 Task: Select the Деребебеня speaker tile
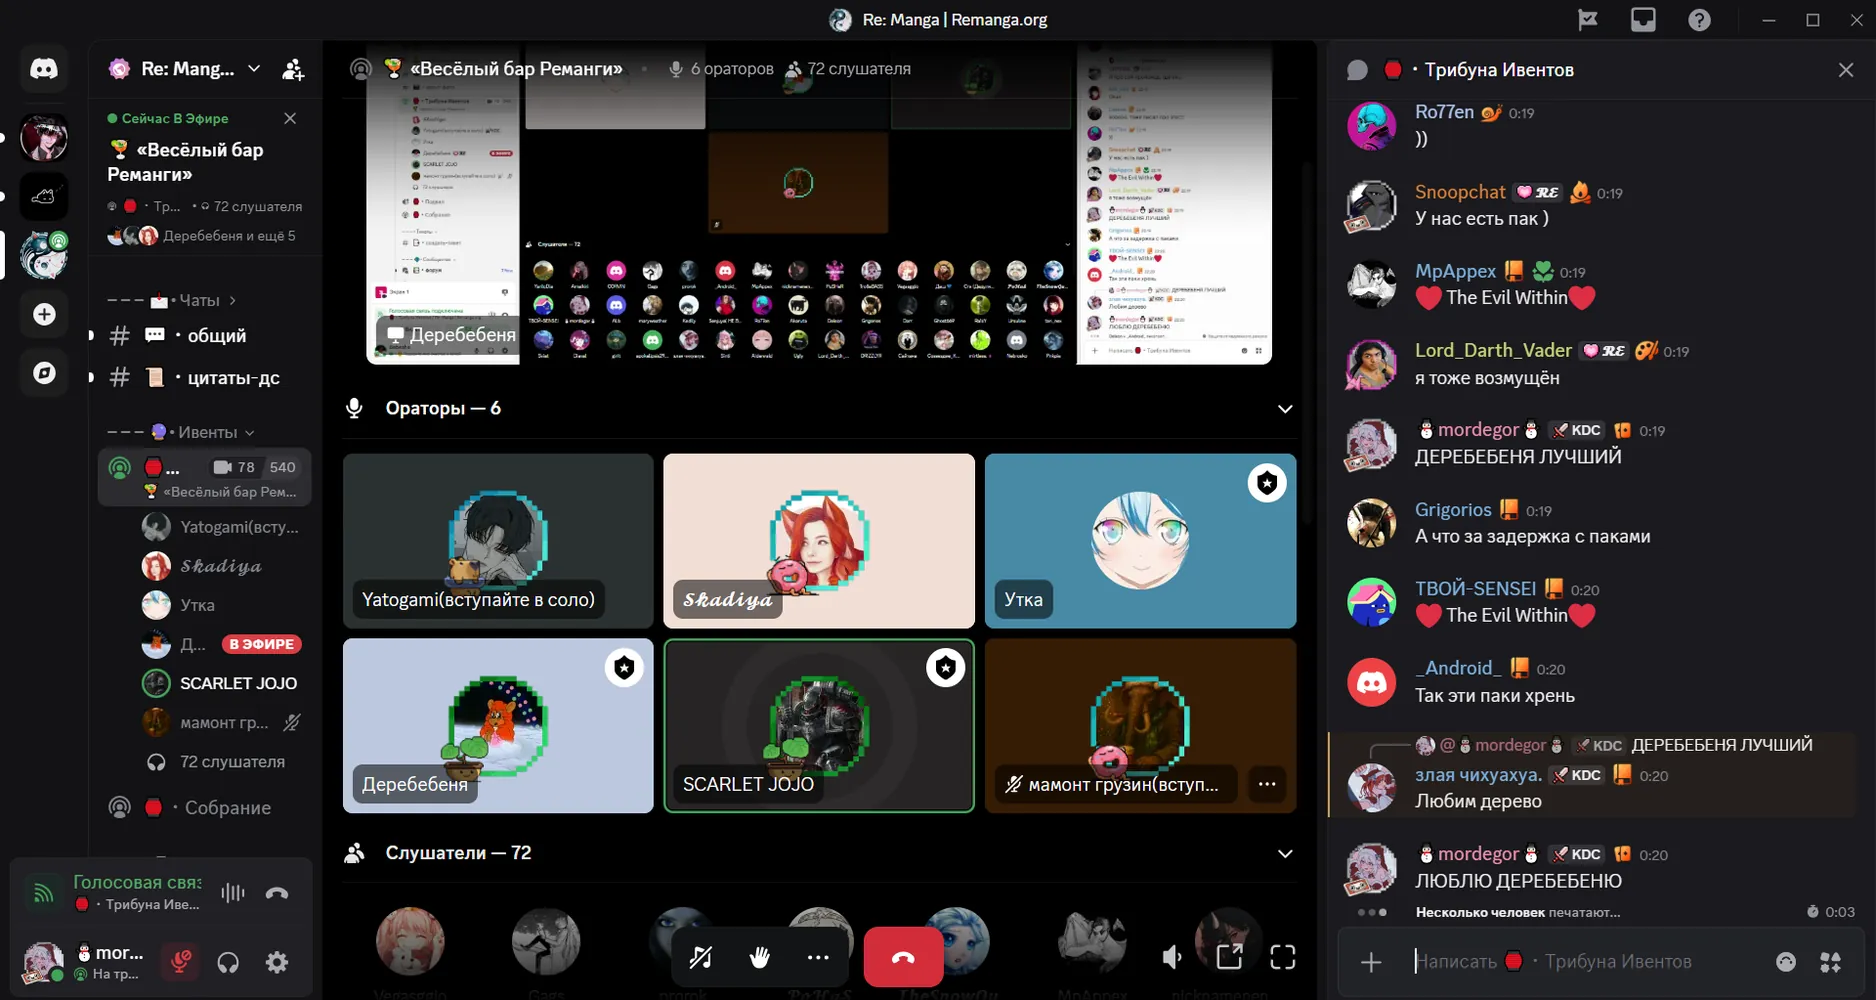pos(498,726)
